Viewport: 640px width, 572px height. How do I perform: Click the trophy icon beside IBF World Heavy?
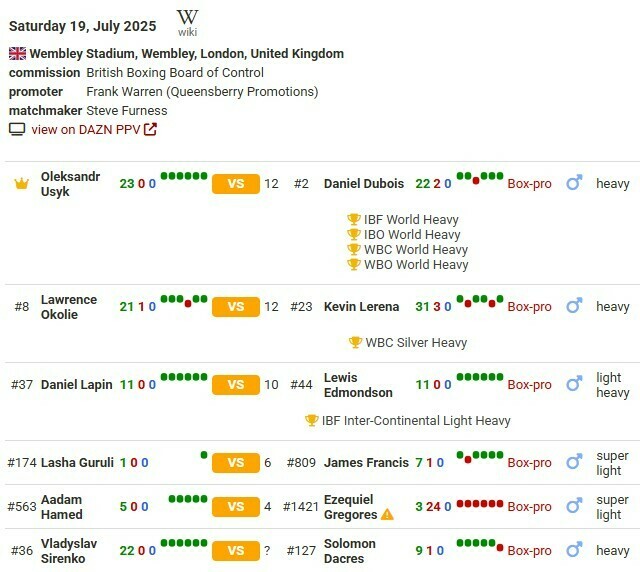click(354, 220)
